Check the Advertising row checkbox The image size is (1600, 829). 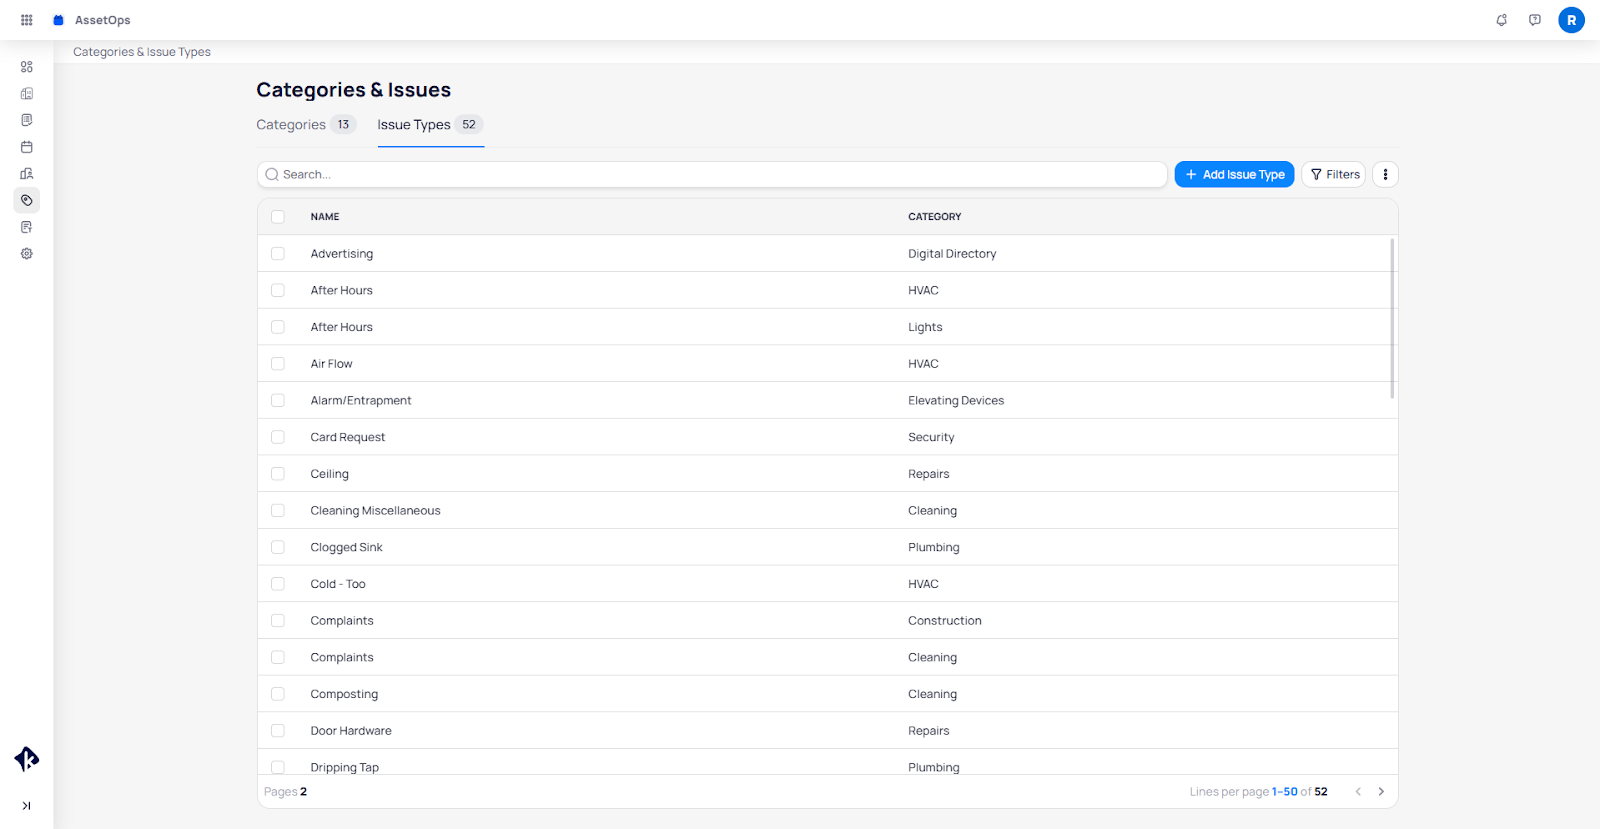click(278, 254)
